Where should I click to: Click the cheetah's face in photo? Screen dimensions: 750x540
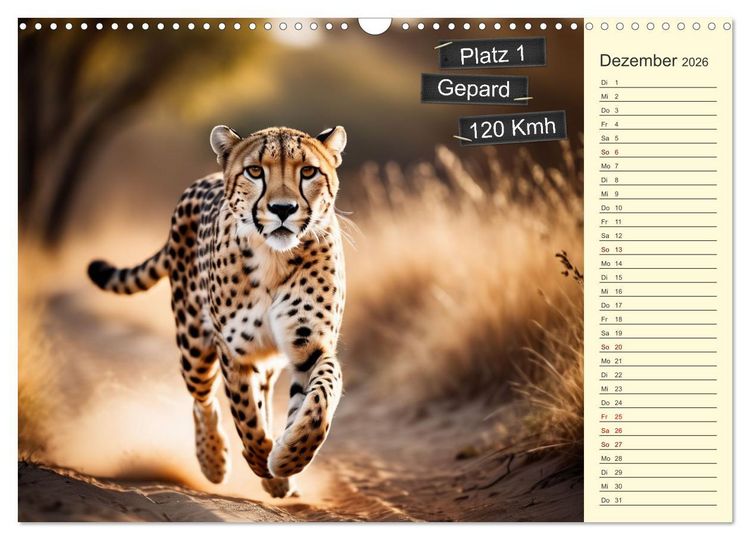(x=281, y=189)
